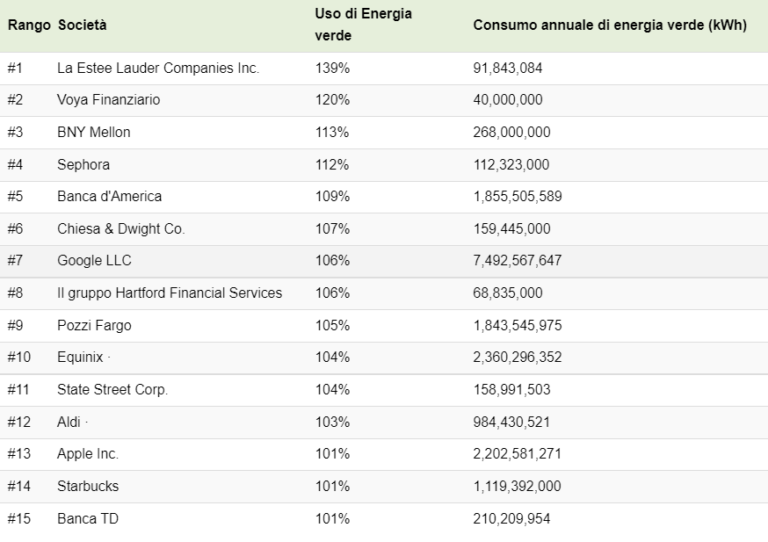The image size is (768, 542).
Task: Select the Google LLC cell
Action: point(94,260)
